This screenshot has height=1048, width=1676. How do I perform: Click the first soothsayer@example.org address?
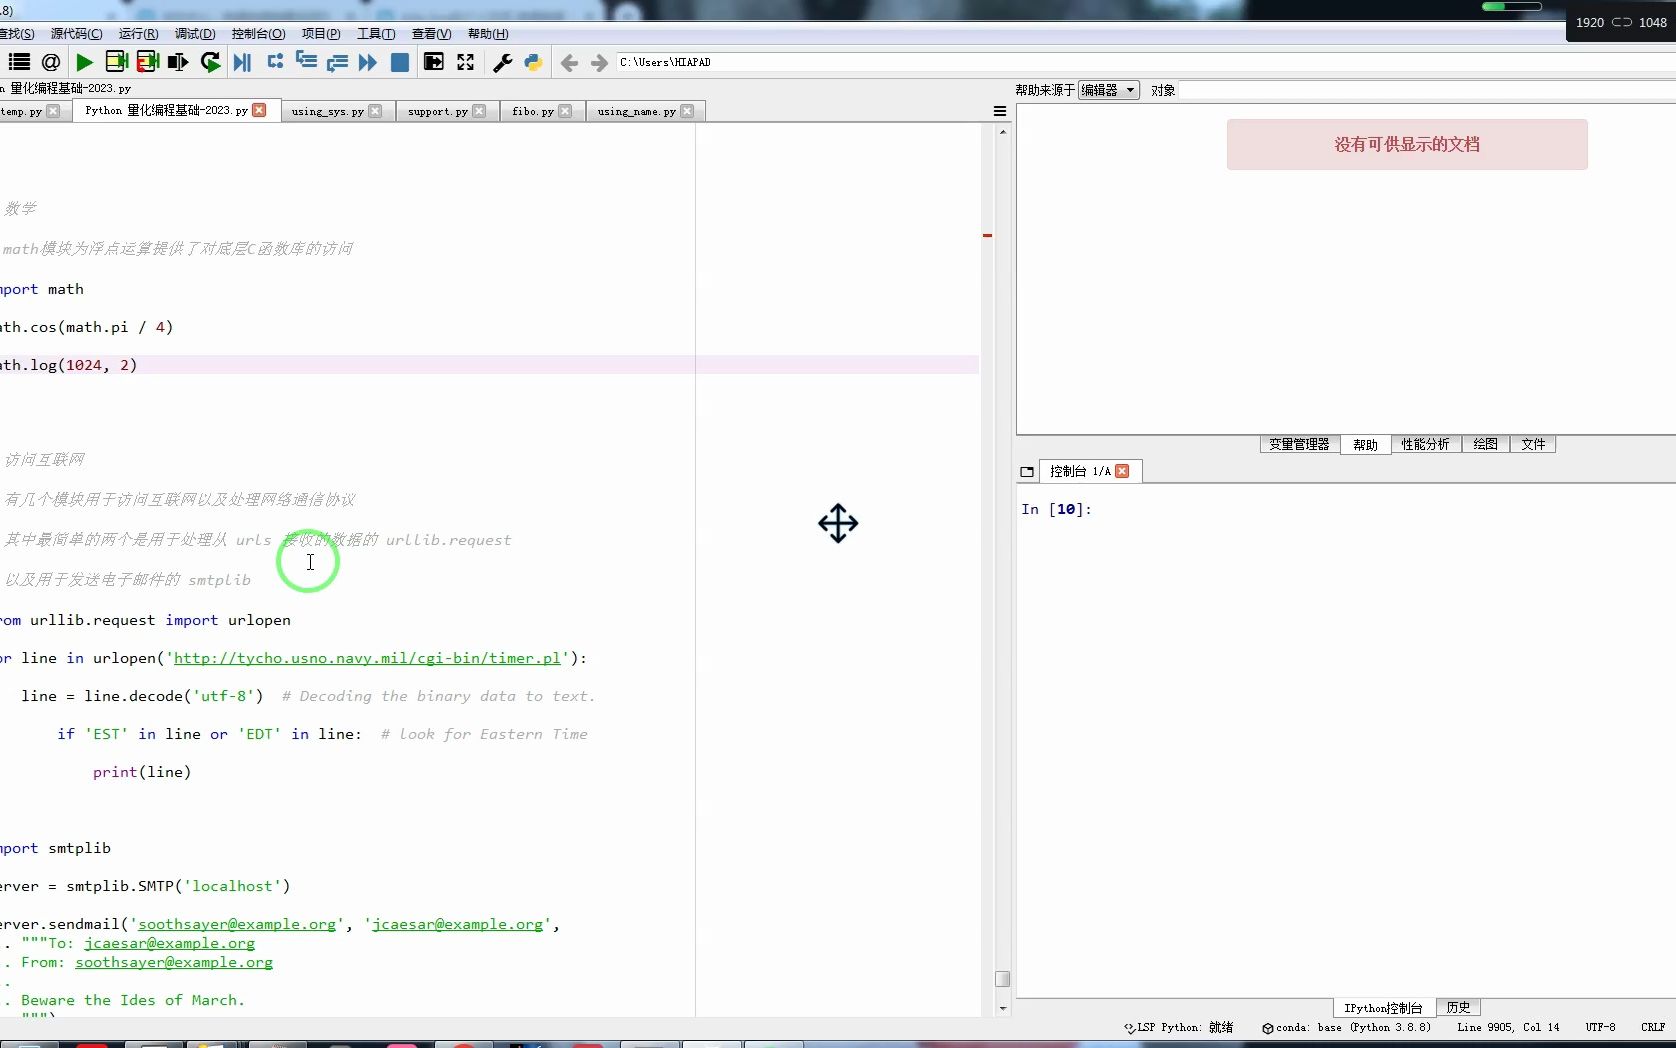pos(237,924)
